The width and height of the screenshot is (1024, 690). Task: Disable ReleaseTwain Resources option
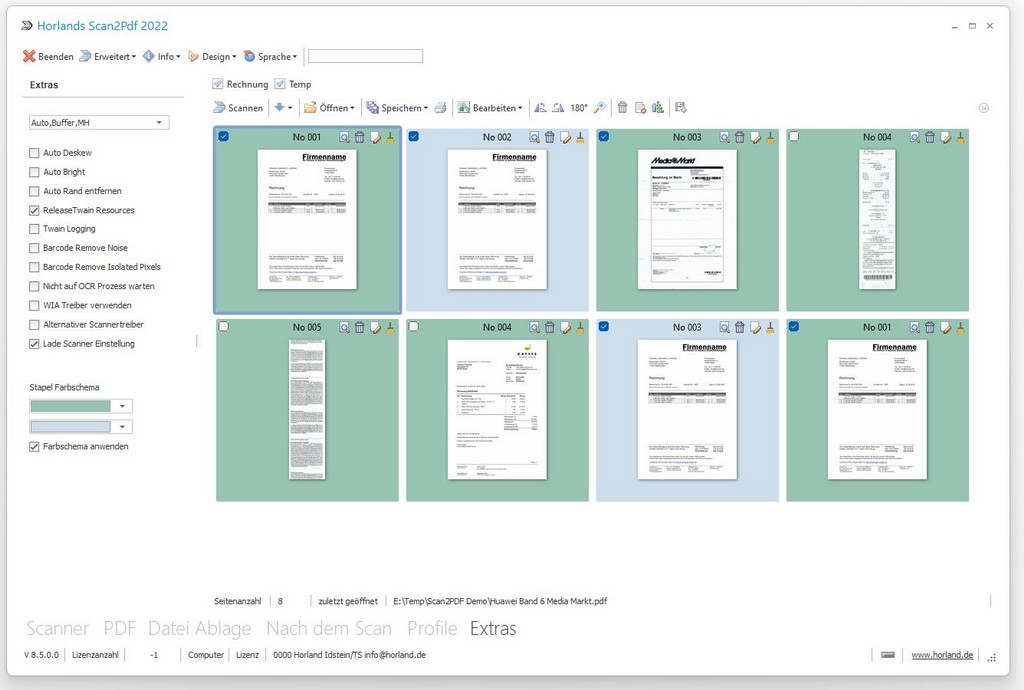33,210
